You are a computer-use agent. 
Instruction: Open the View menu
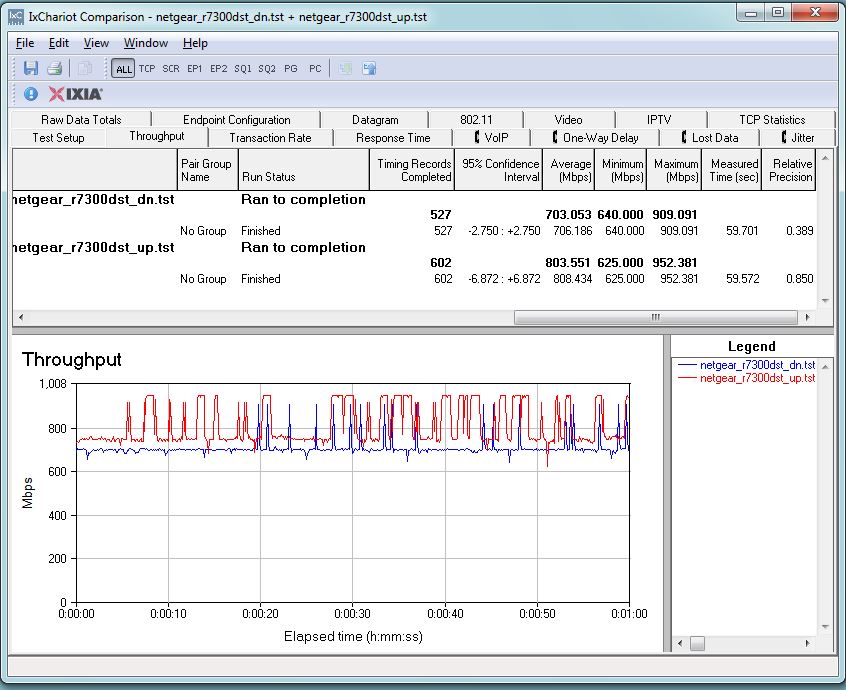[x=96, y=43]
